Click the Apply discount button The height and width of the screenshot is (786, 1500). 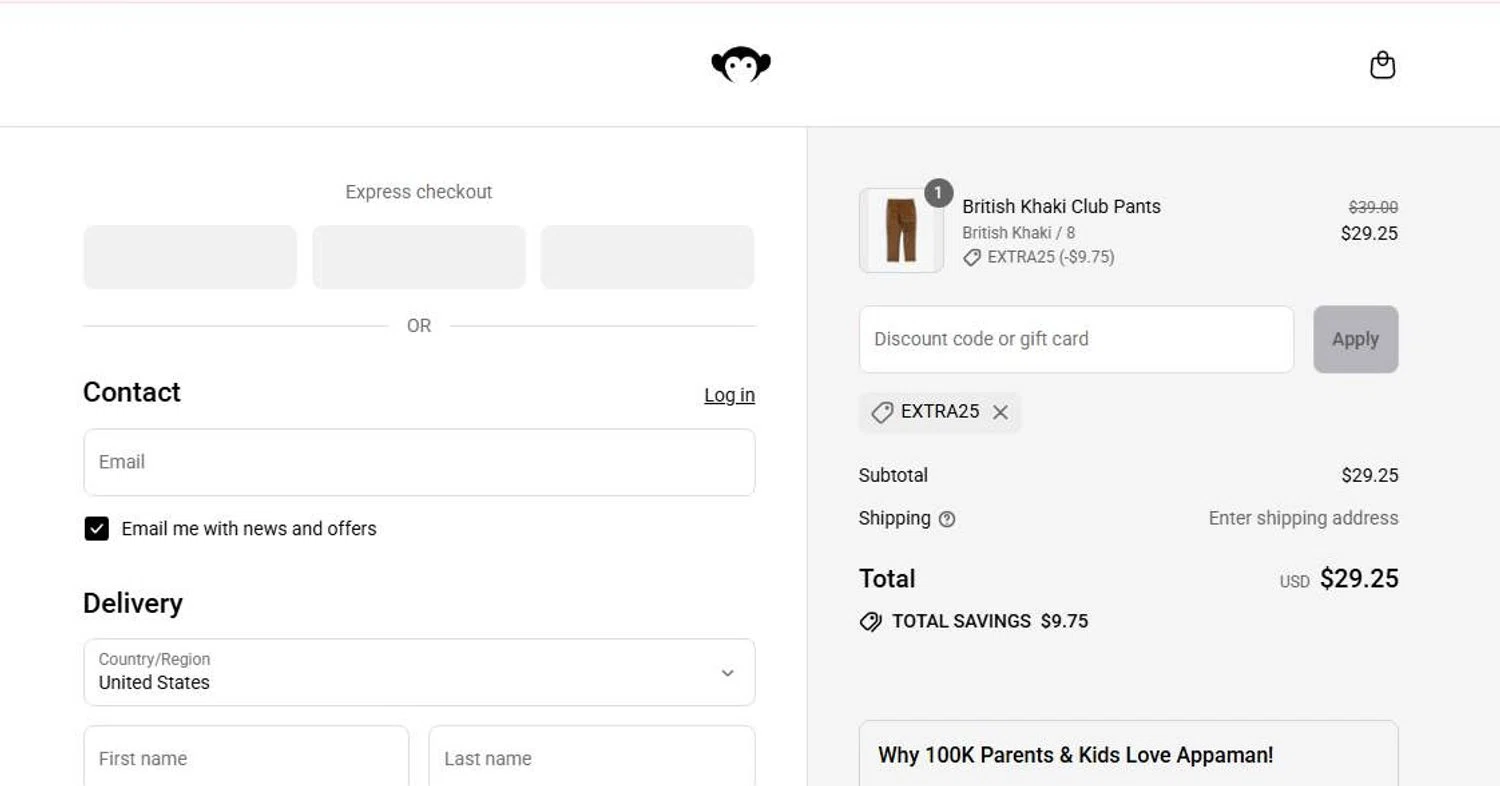tap(1355, 339)
